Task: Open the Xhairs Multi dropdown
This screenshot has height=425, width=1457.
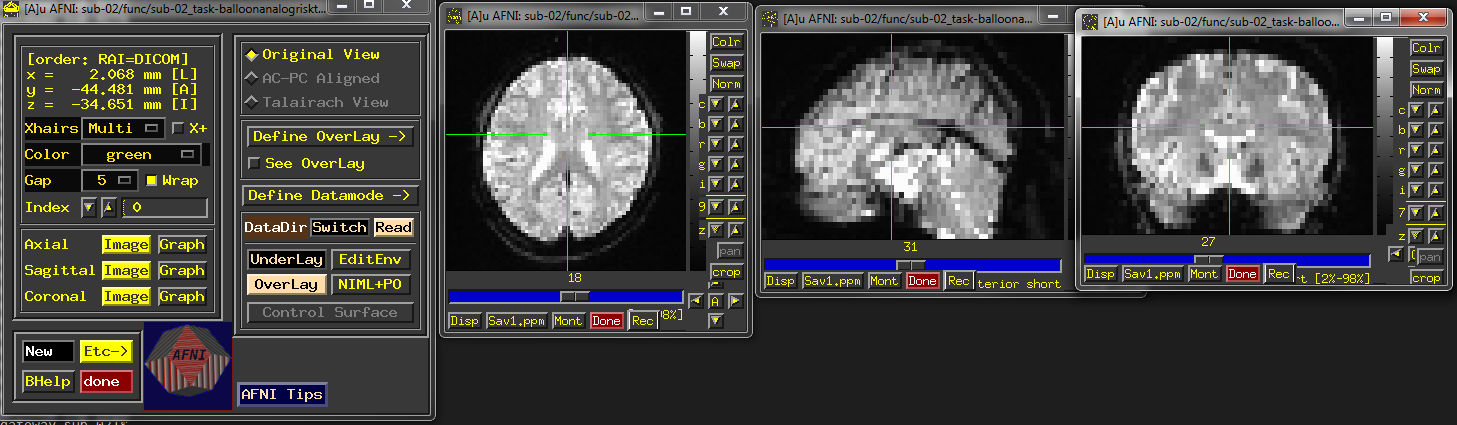Action: pos(124,128)
